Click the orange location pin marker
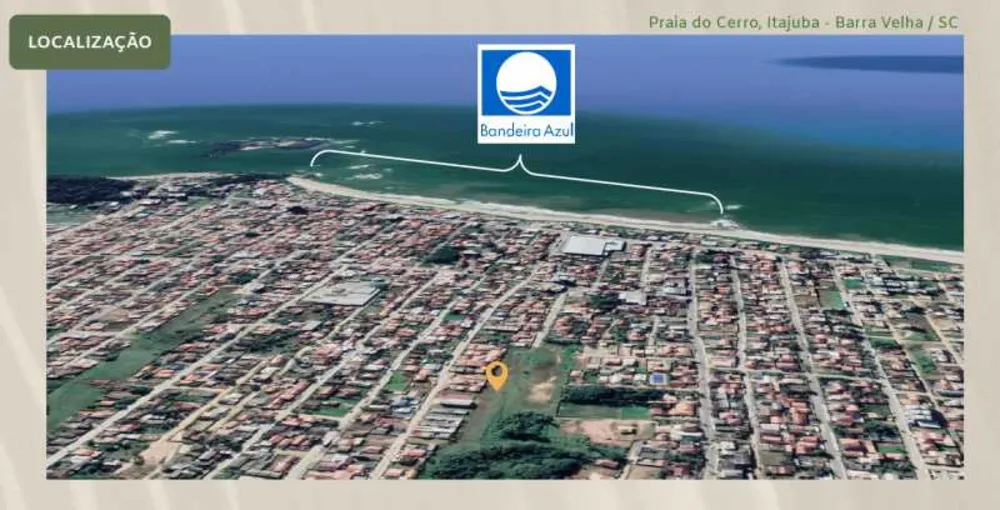The width and height of the screenshot is (1000, 510). tap(497, 375)
